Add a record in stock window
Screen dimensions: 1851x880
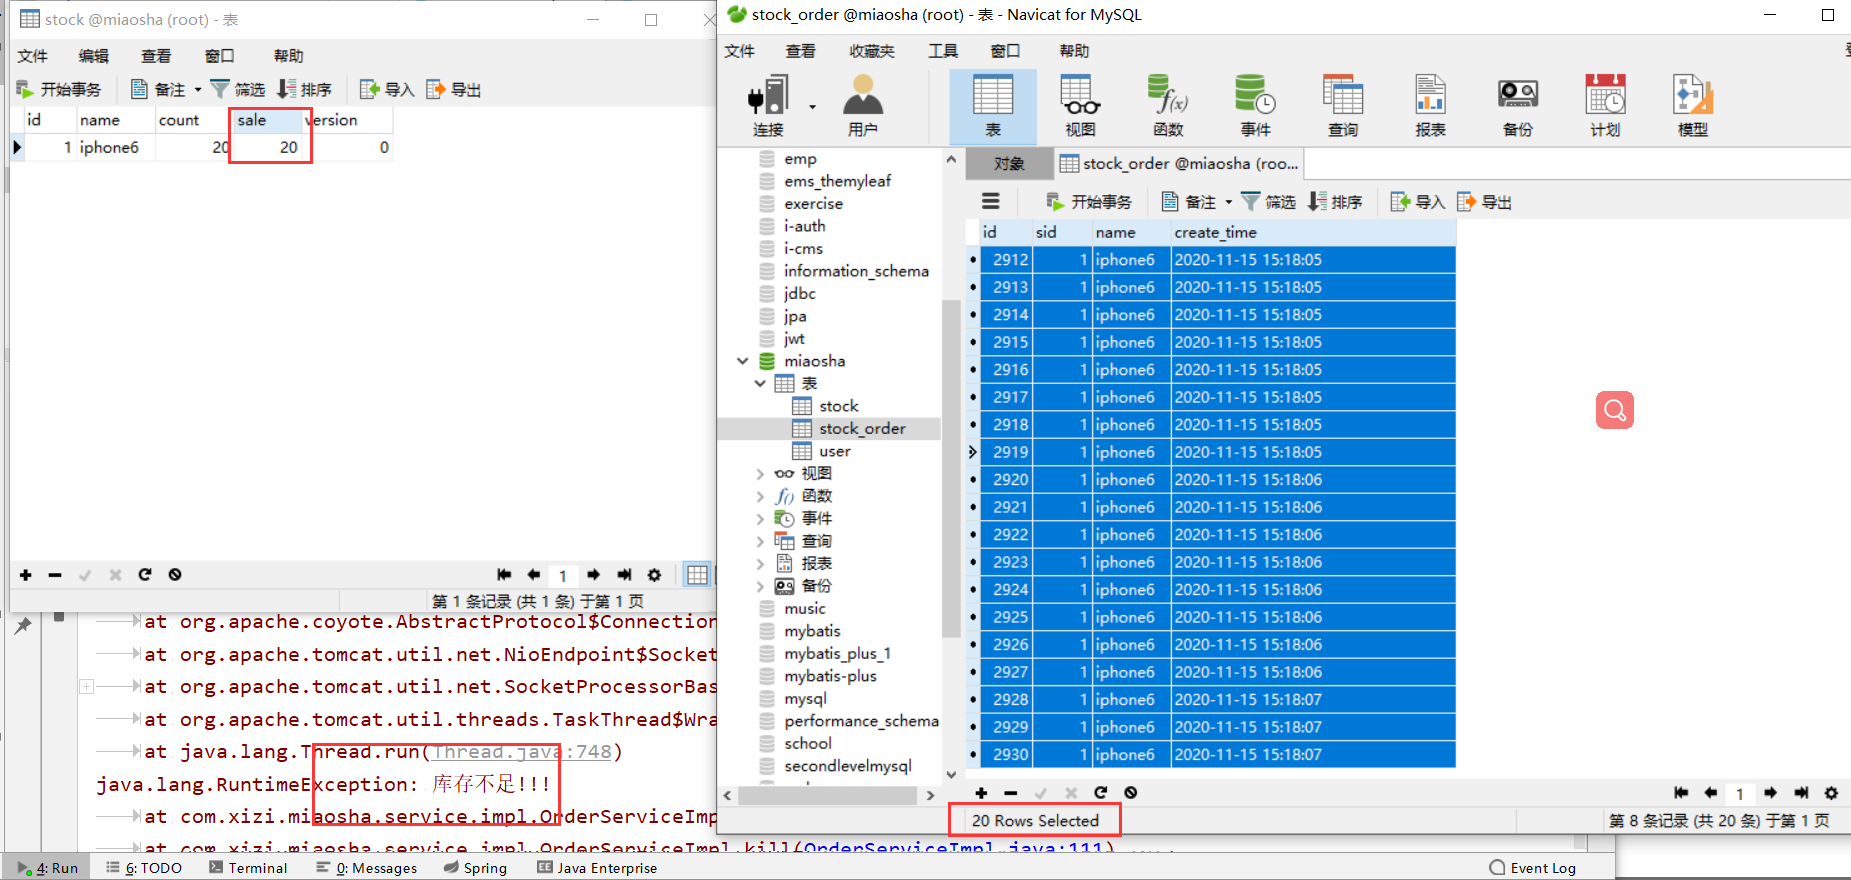[x=26, y=575]
